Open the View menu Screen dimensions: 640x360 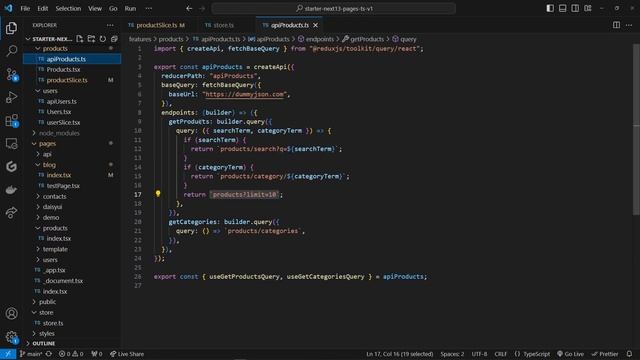(95, 8)
